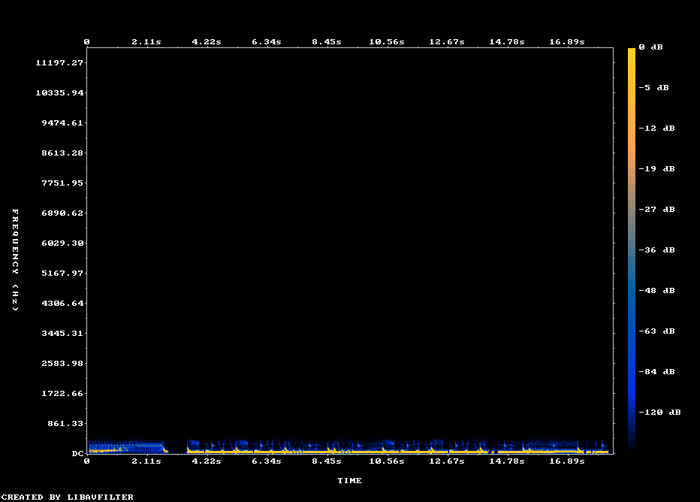
Task: Click the 9474.61 Hz tick label
Action: [62, 123]
